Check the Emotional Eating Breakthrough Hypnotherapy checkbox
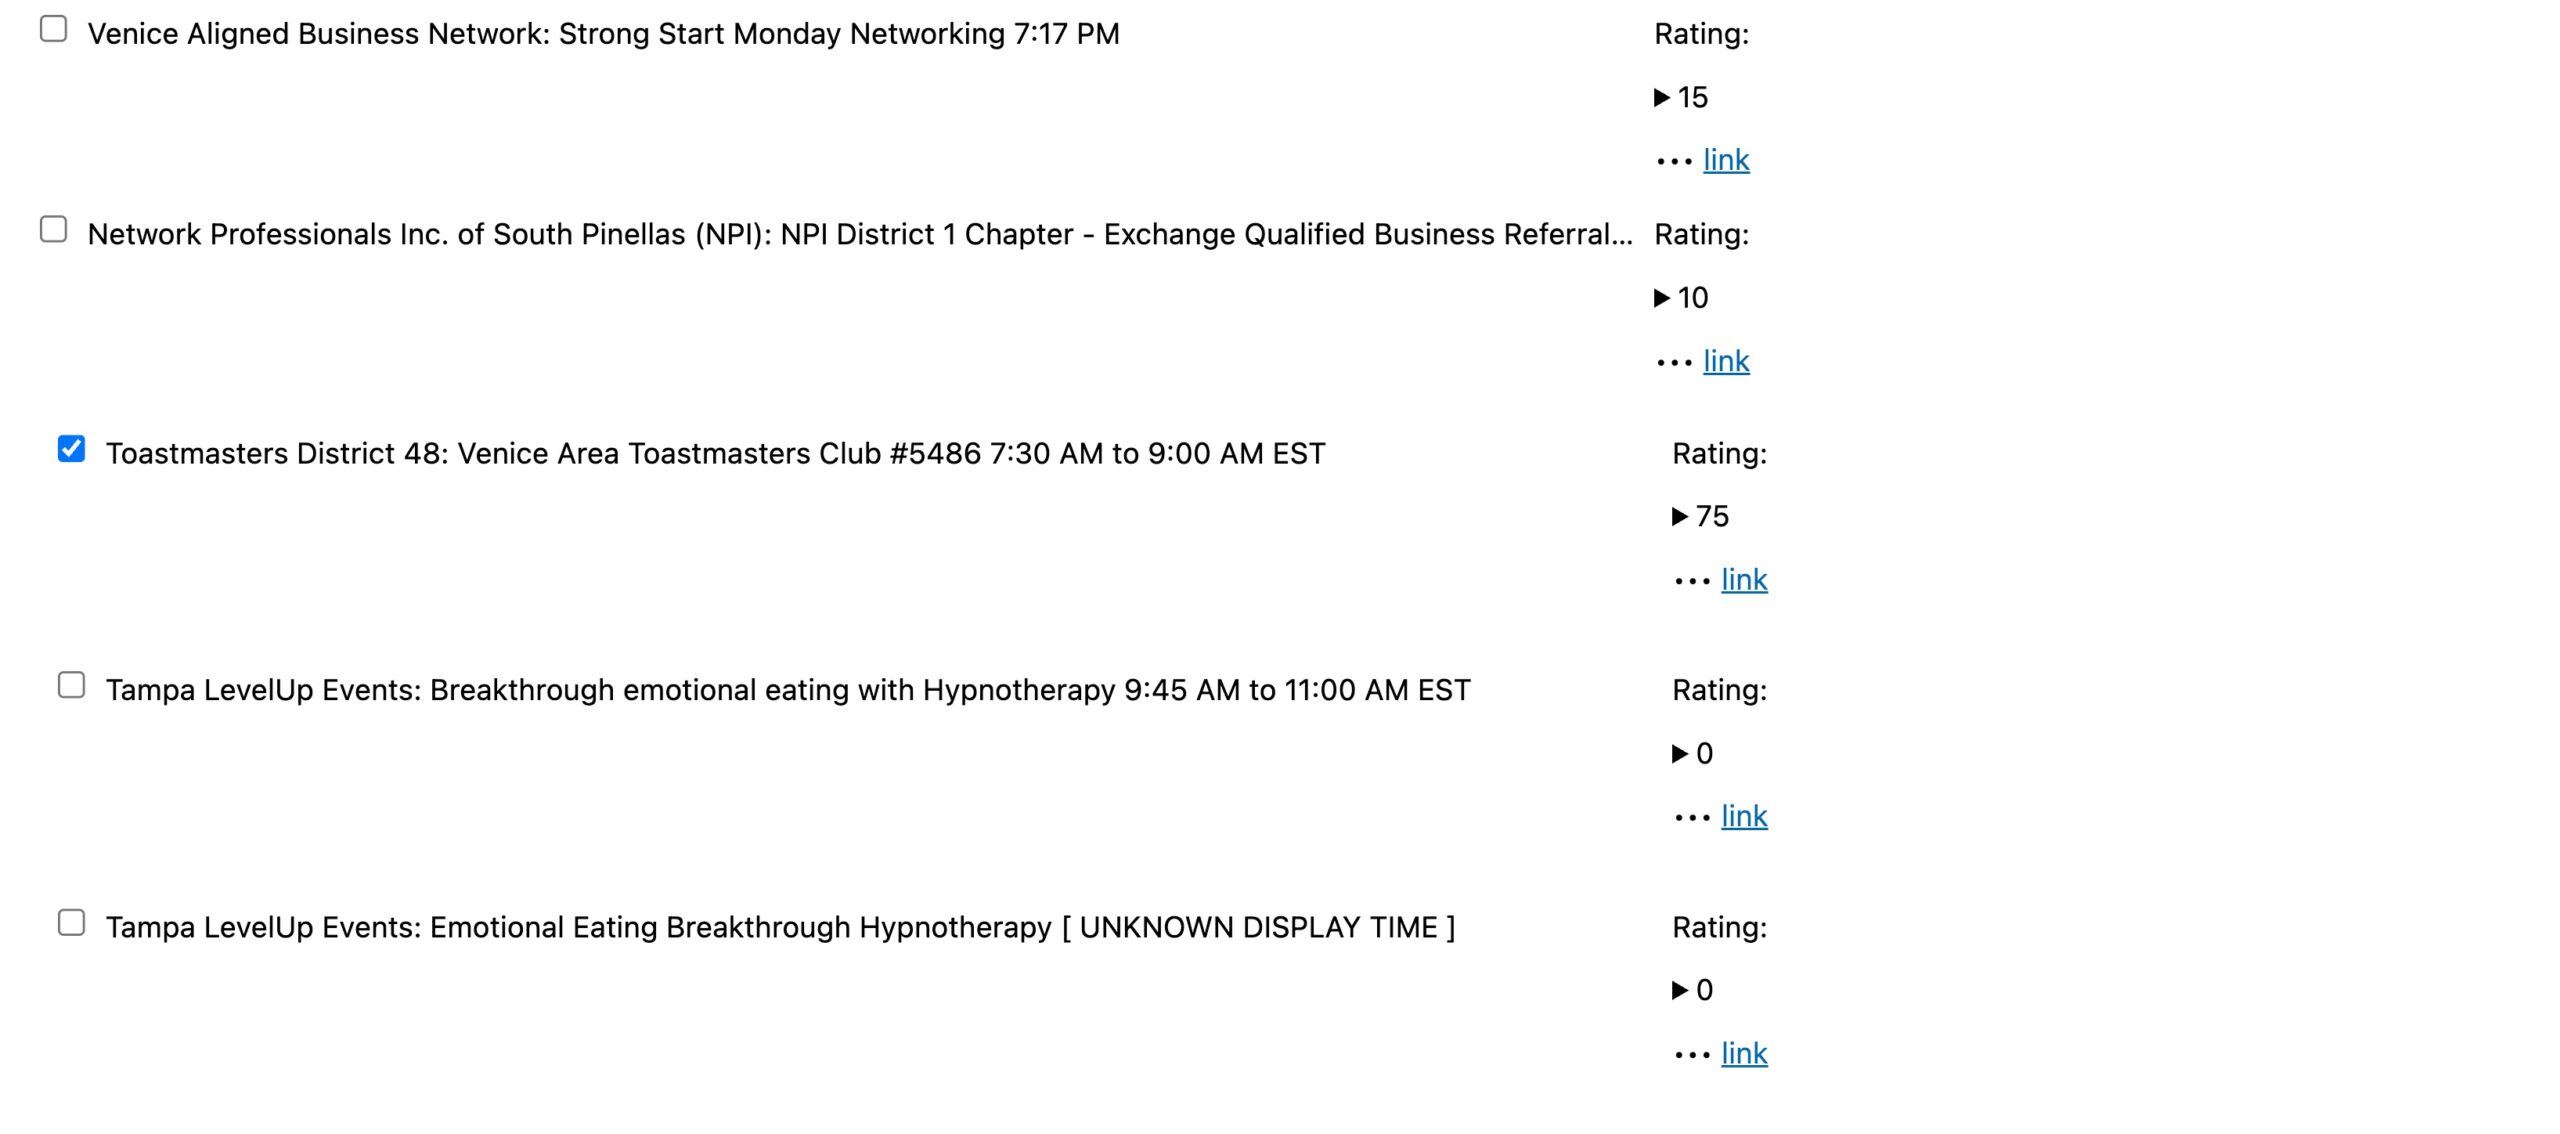The image size is (2560, 1134). [x=72, y=923]
